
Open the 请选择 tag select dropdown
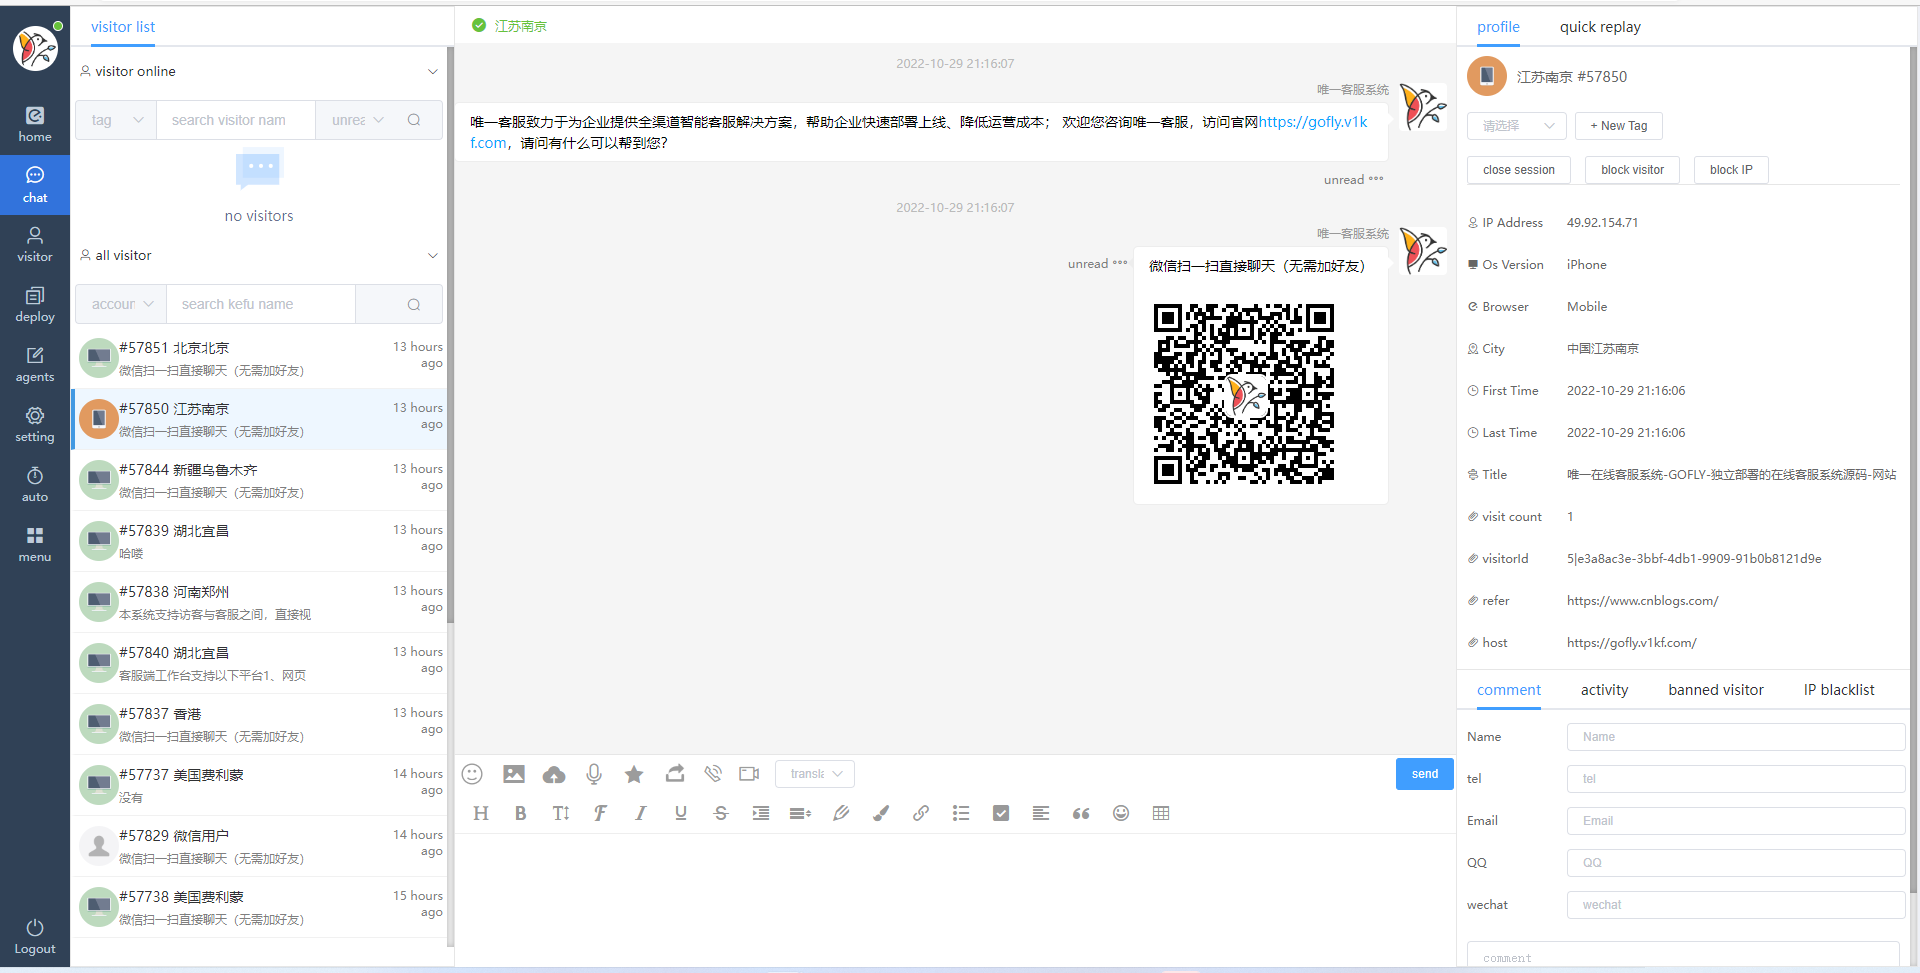[1517, 126]
